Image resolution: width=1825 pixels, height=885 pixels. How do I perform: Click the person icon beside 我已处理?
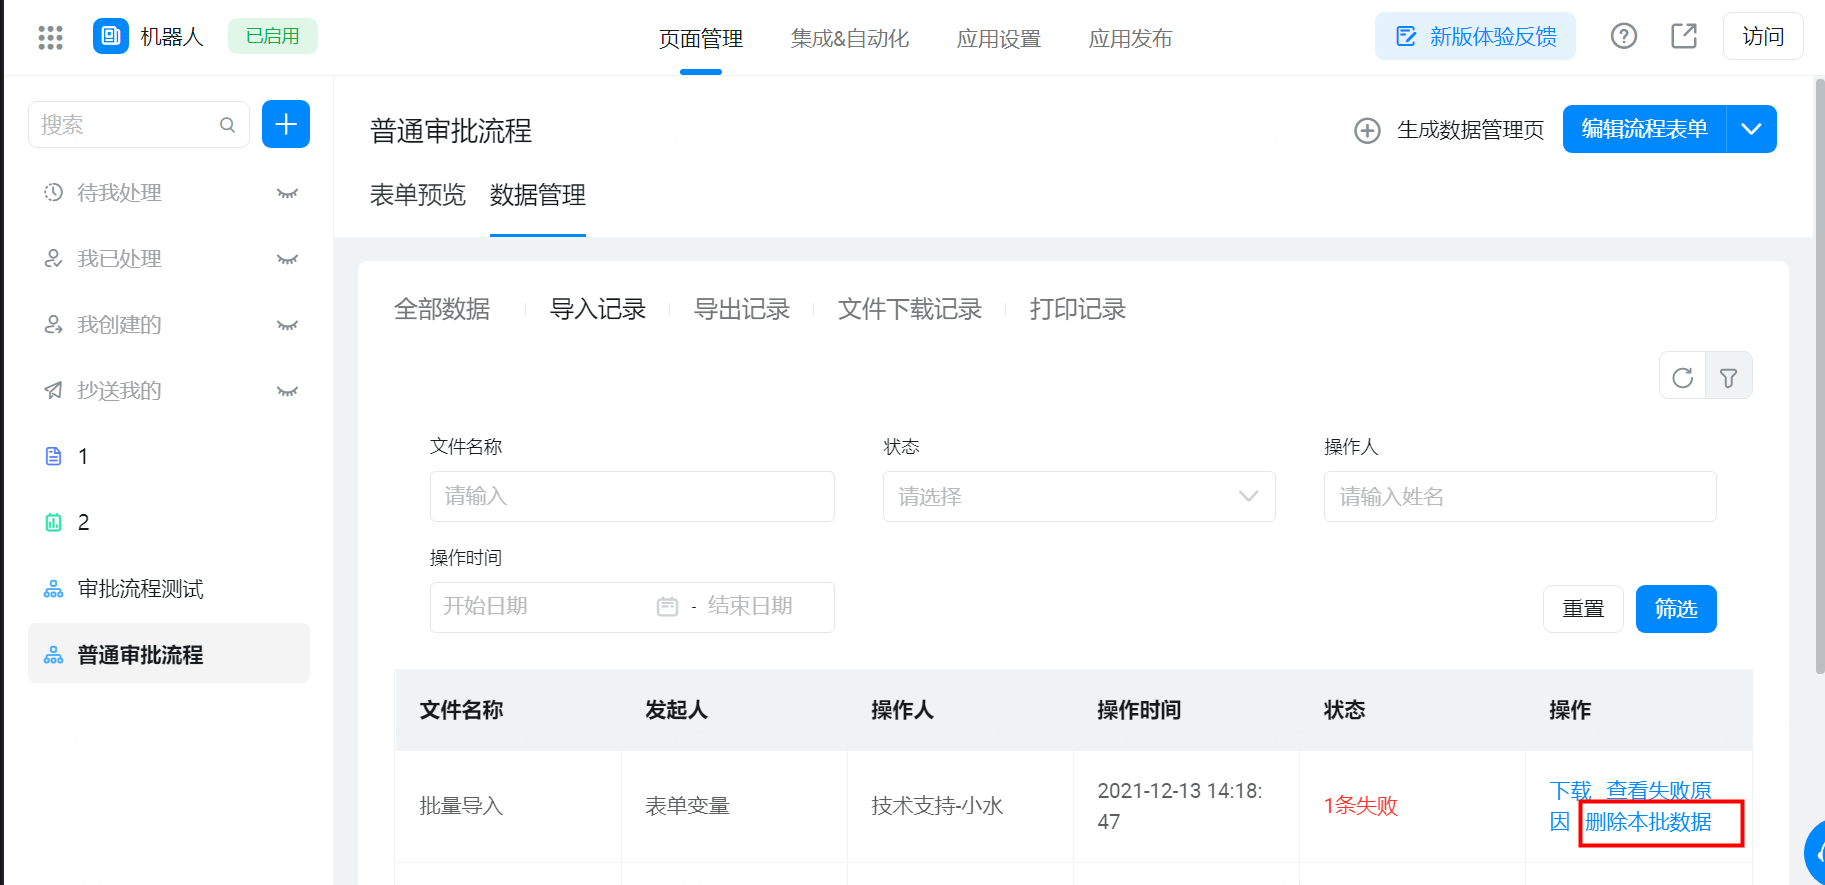[x=54, y=258]
